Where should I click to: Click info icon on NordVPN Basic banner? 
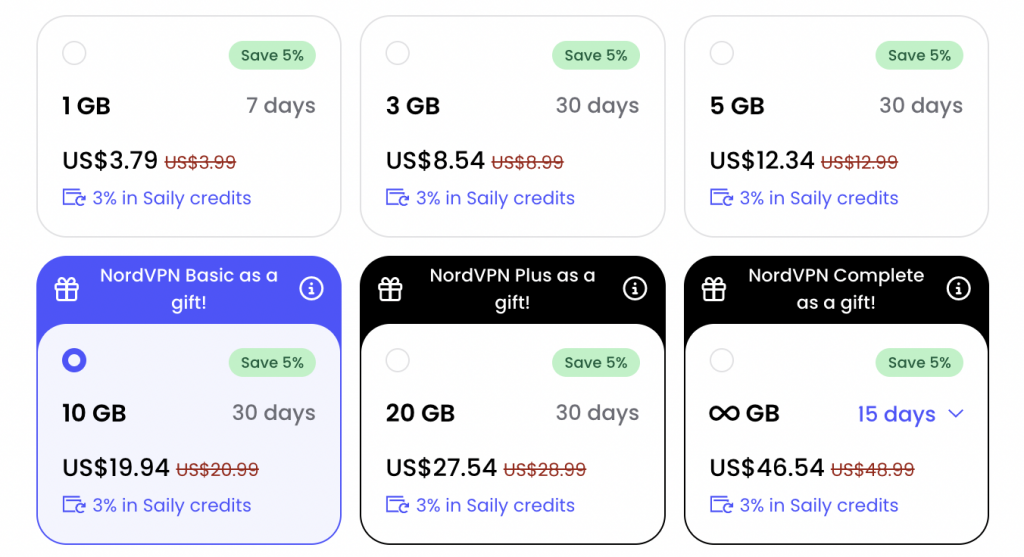(311, 288)
